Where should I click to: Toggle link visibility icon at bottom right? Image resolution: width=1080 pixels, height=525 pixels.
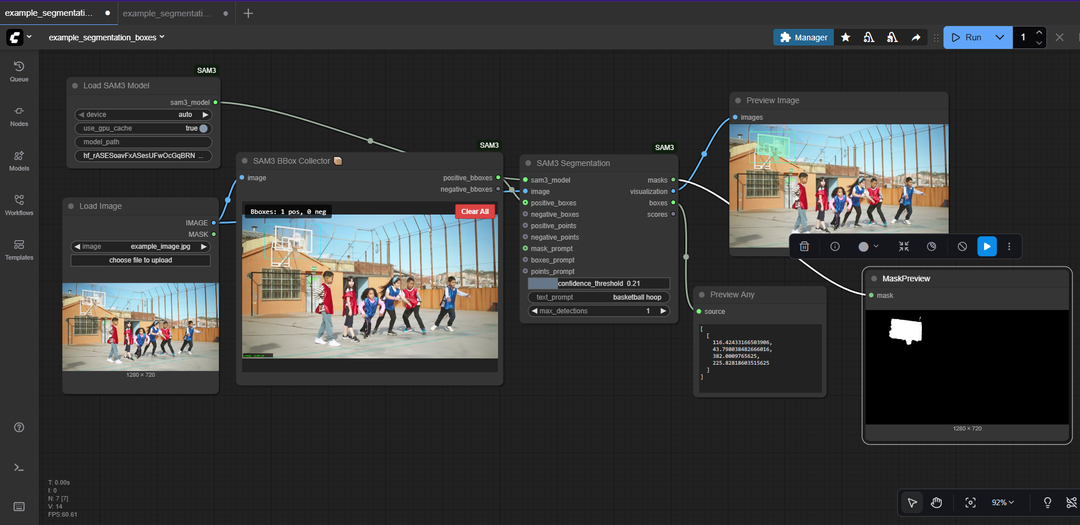(x=1072, y=502)
